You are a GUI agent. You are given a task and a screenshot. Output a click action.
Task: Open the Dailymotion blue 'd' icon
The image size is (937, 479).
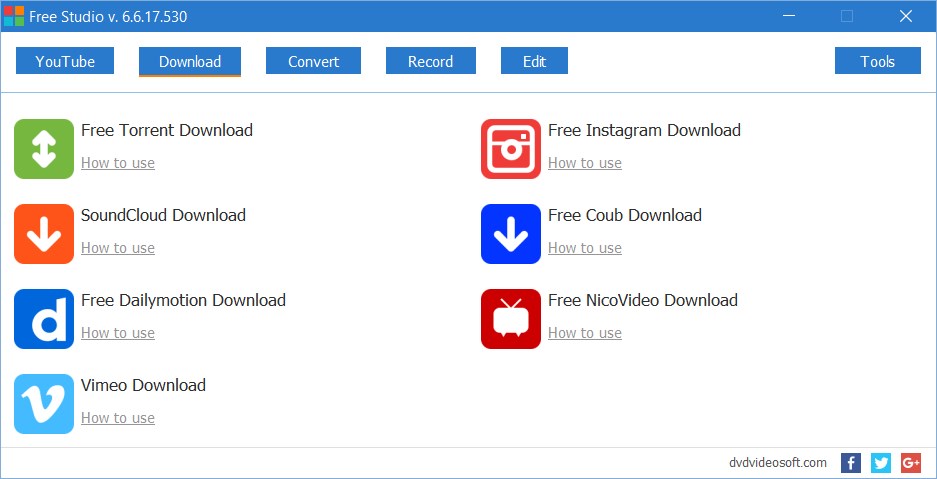(44, 319)
